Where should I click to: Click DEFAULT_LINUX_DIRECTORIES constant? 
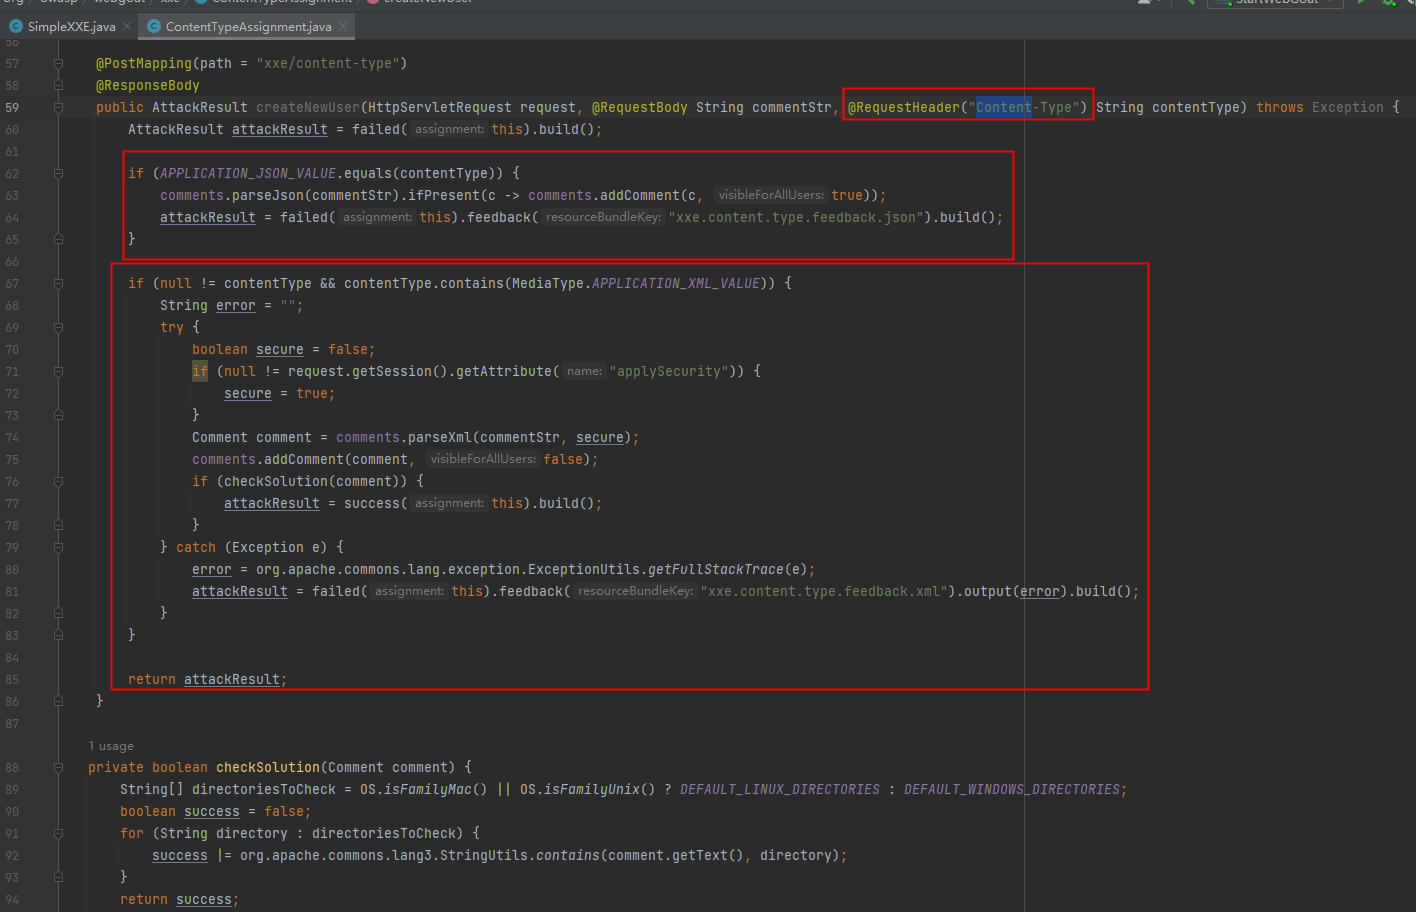(x=780, y=789)
